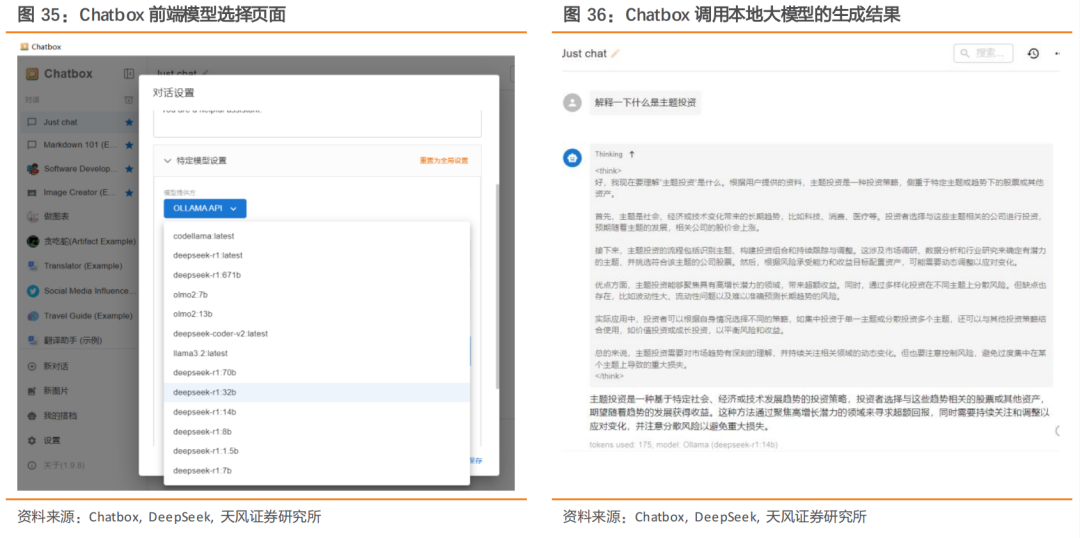Choose deepseek-r1:671b model
The width and height of the screenshot is (1080, 538).
(317, 275)
